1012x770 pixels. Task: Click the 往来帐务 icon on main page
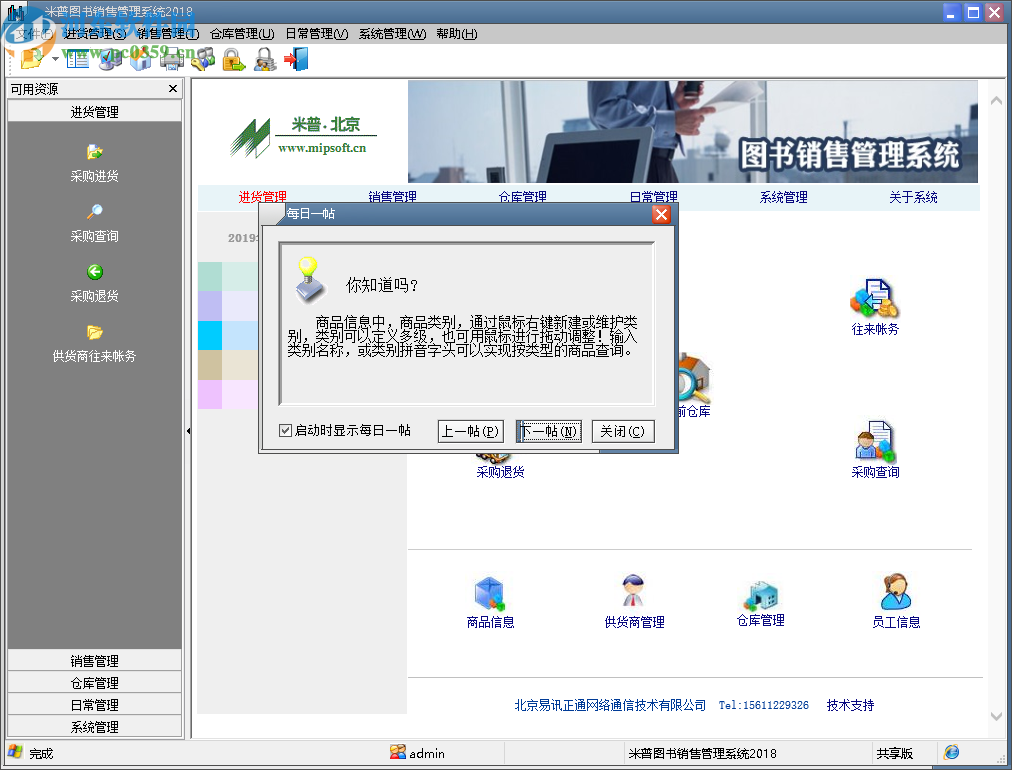(875, 298)
